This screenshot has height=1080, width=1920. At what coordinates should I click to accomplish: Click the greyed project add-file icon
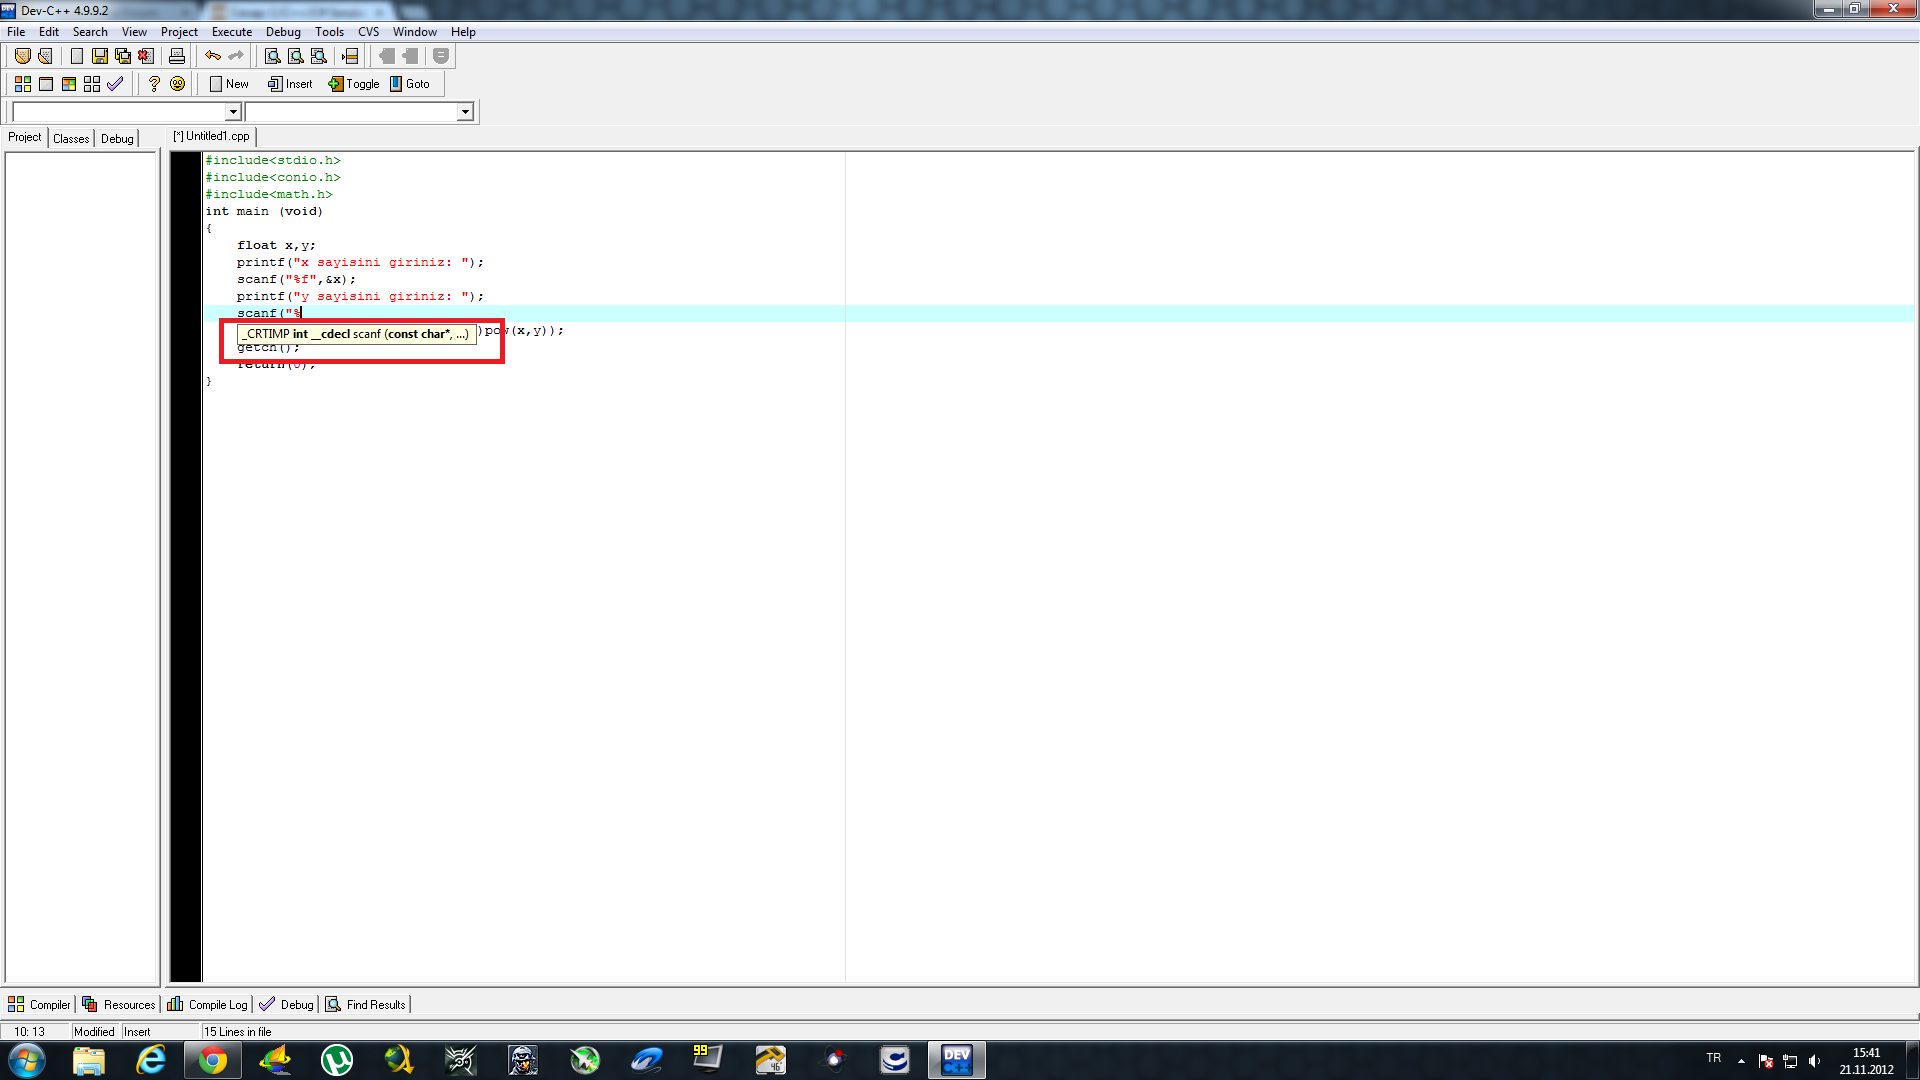387,56
